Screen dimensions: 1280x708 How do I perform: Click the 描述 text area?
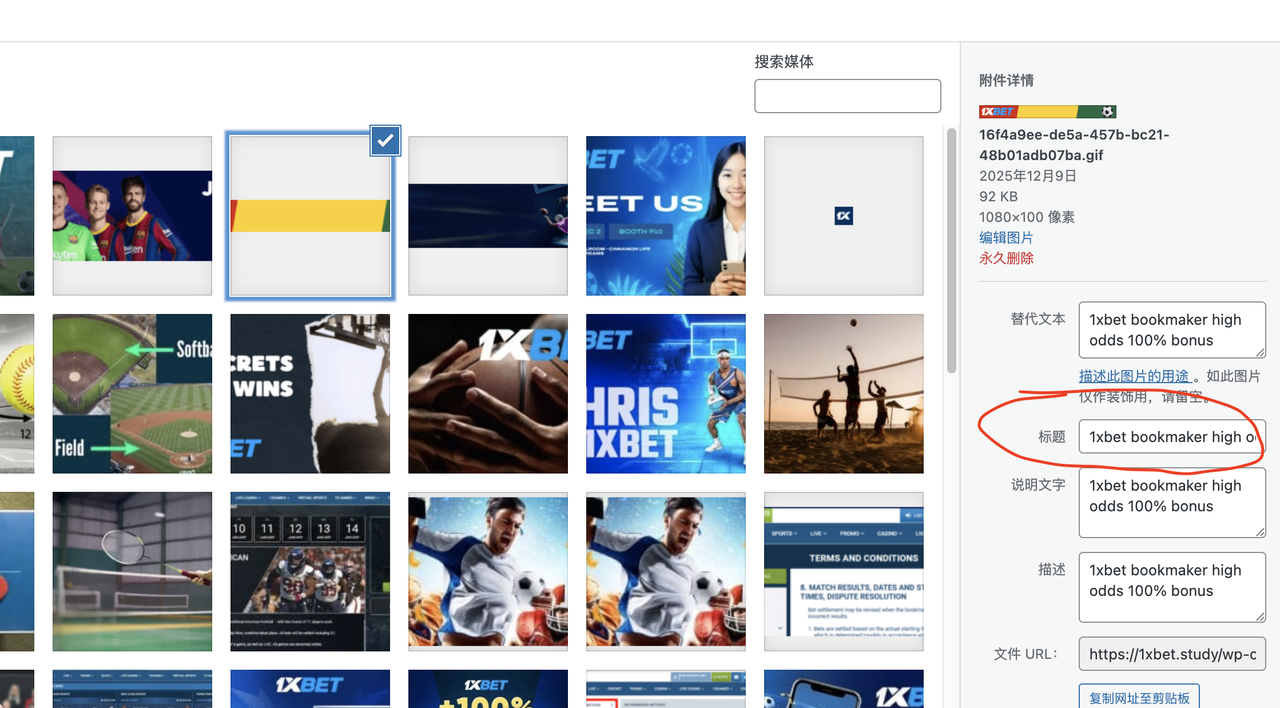(1172, 587)
